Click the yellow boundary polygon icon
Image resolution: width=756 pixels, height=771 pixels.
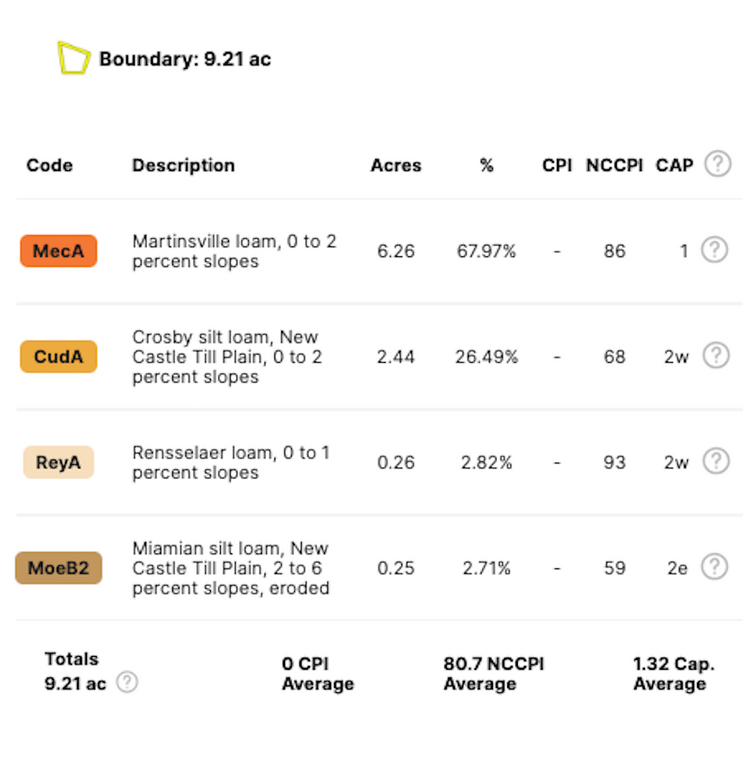click(x=73, y=59)
